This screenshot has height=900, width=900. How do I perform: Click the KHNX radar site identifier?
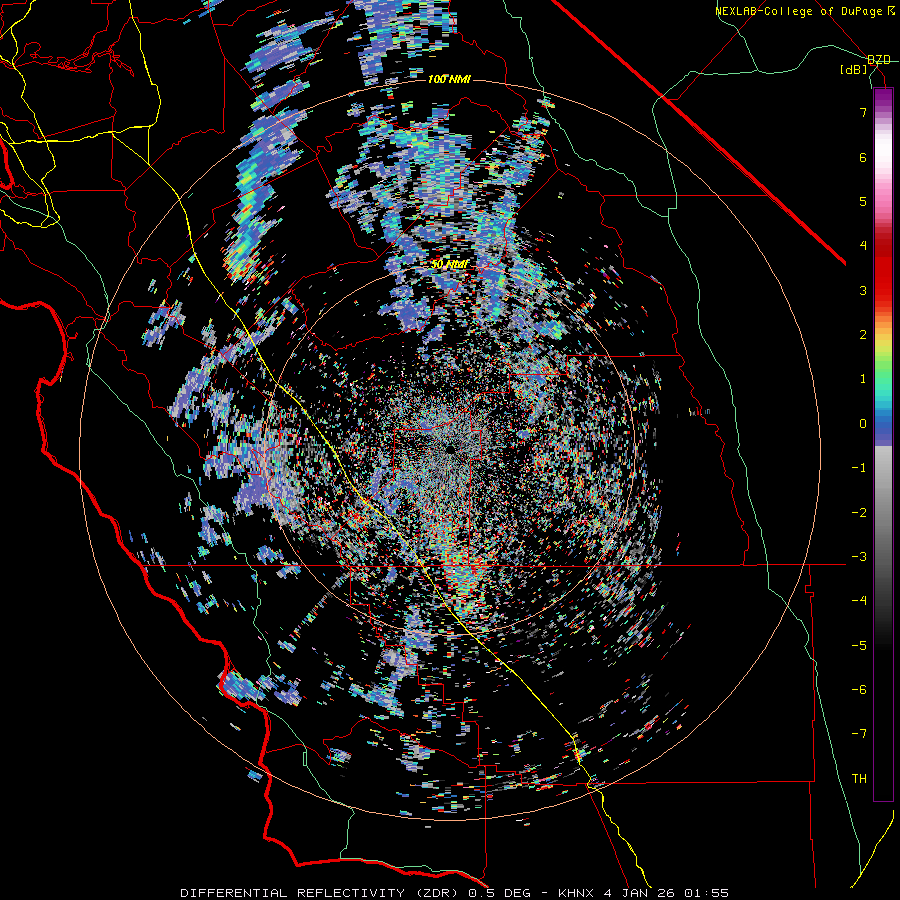point(578,893)
